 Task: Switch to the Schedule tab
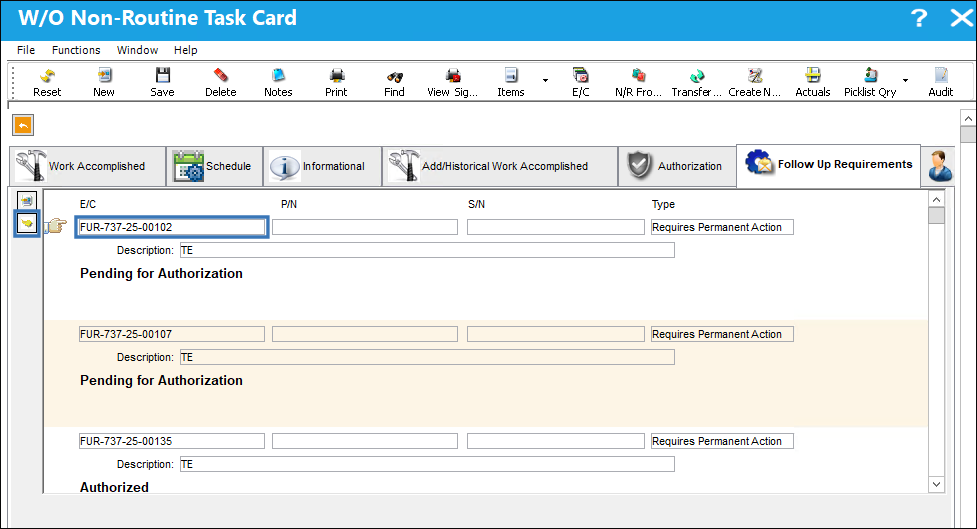(x=214, y=166)
